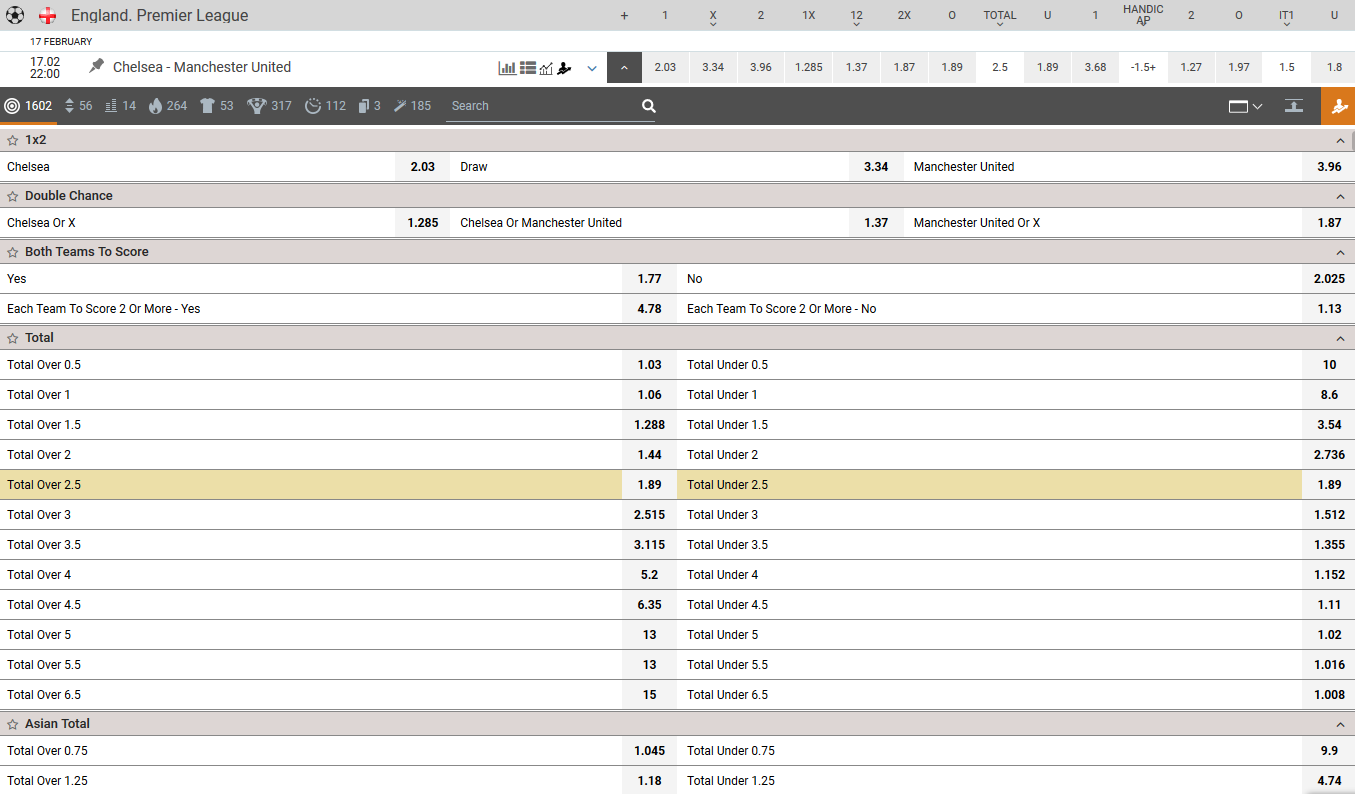This screenshot has height=794, width=1355.
Task: Bet on Chelsea win at 2.03
Action: coord(423,167)
